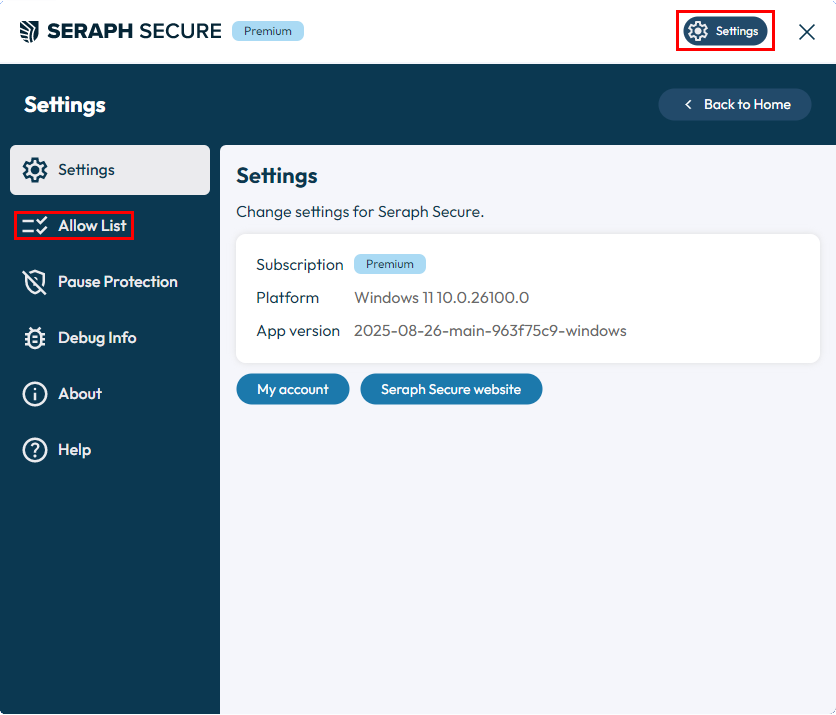Click the crossed shield icon for Pause Protection
The image size is (836, 715).
click(x=35, y=282)
